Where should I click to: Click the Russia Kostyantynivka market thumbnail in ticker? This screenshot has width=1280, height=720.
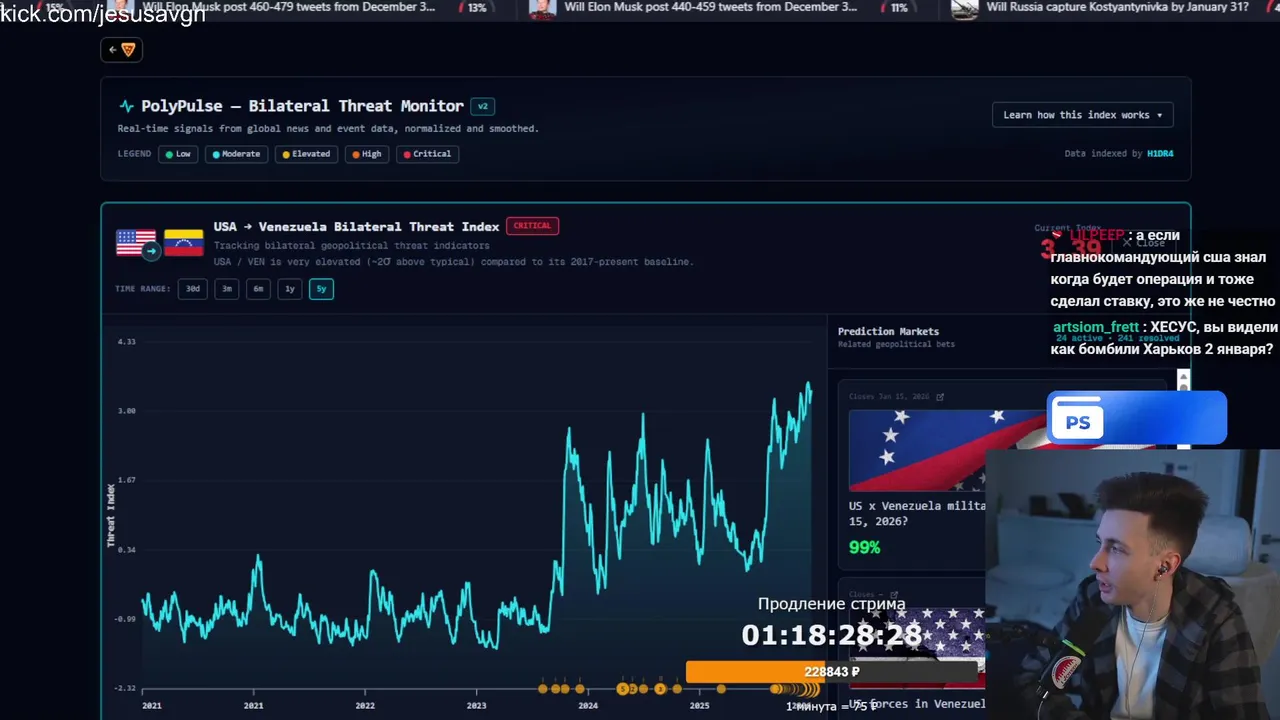tap(964, 8)
